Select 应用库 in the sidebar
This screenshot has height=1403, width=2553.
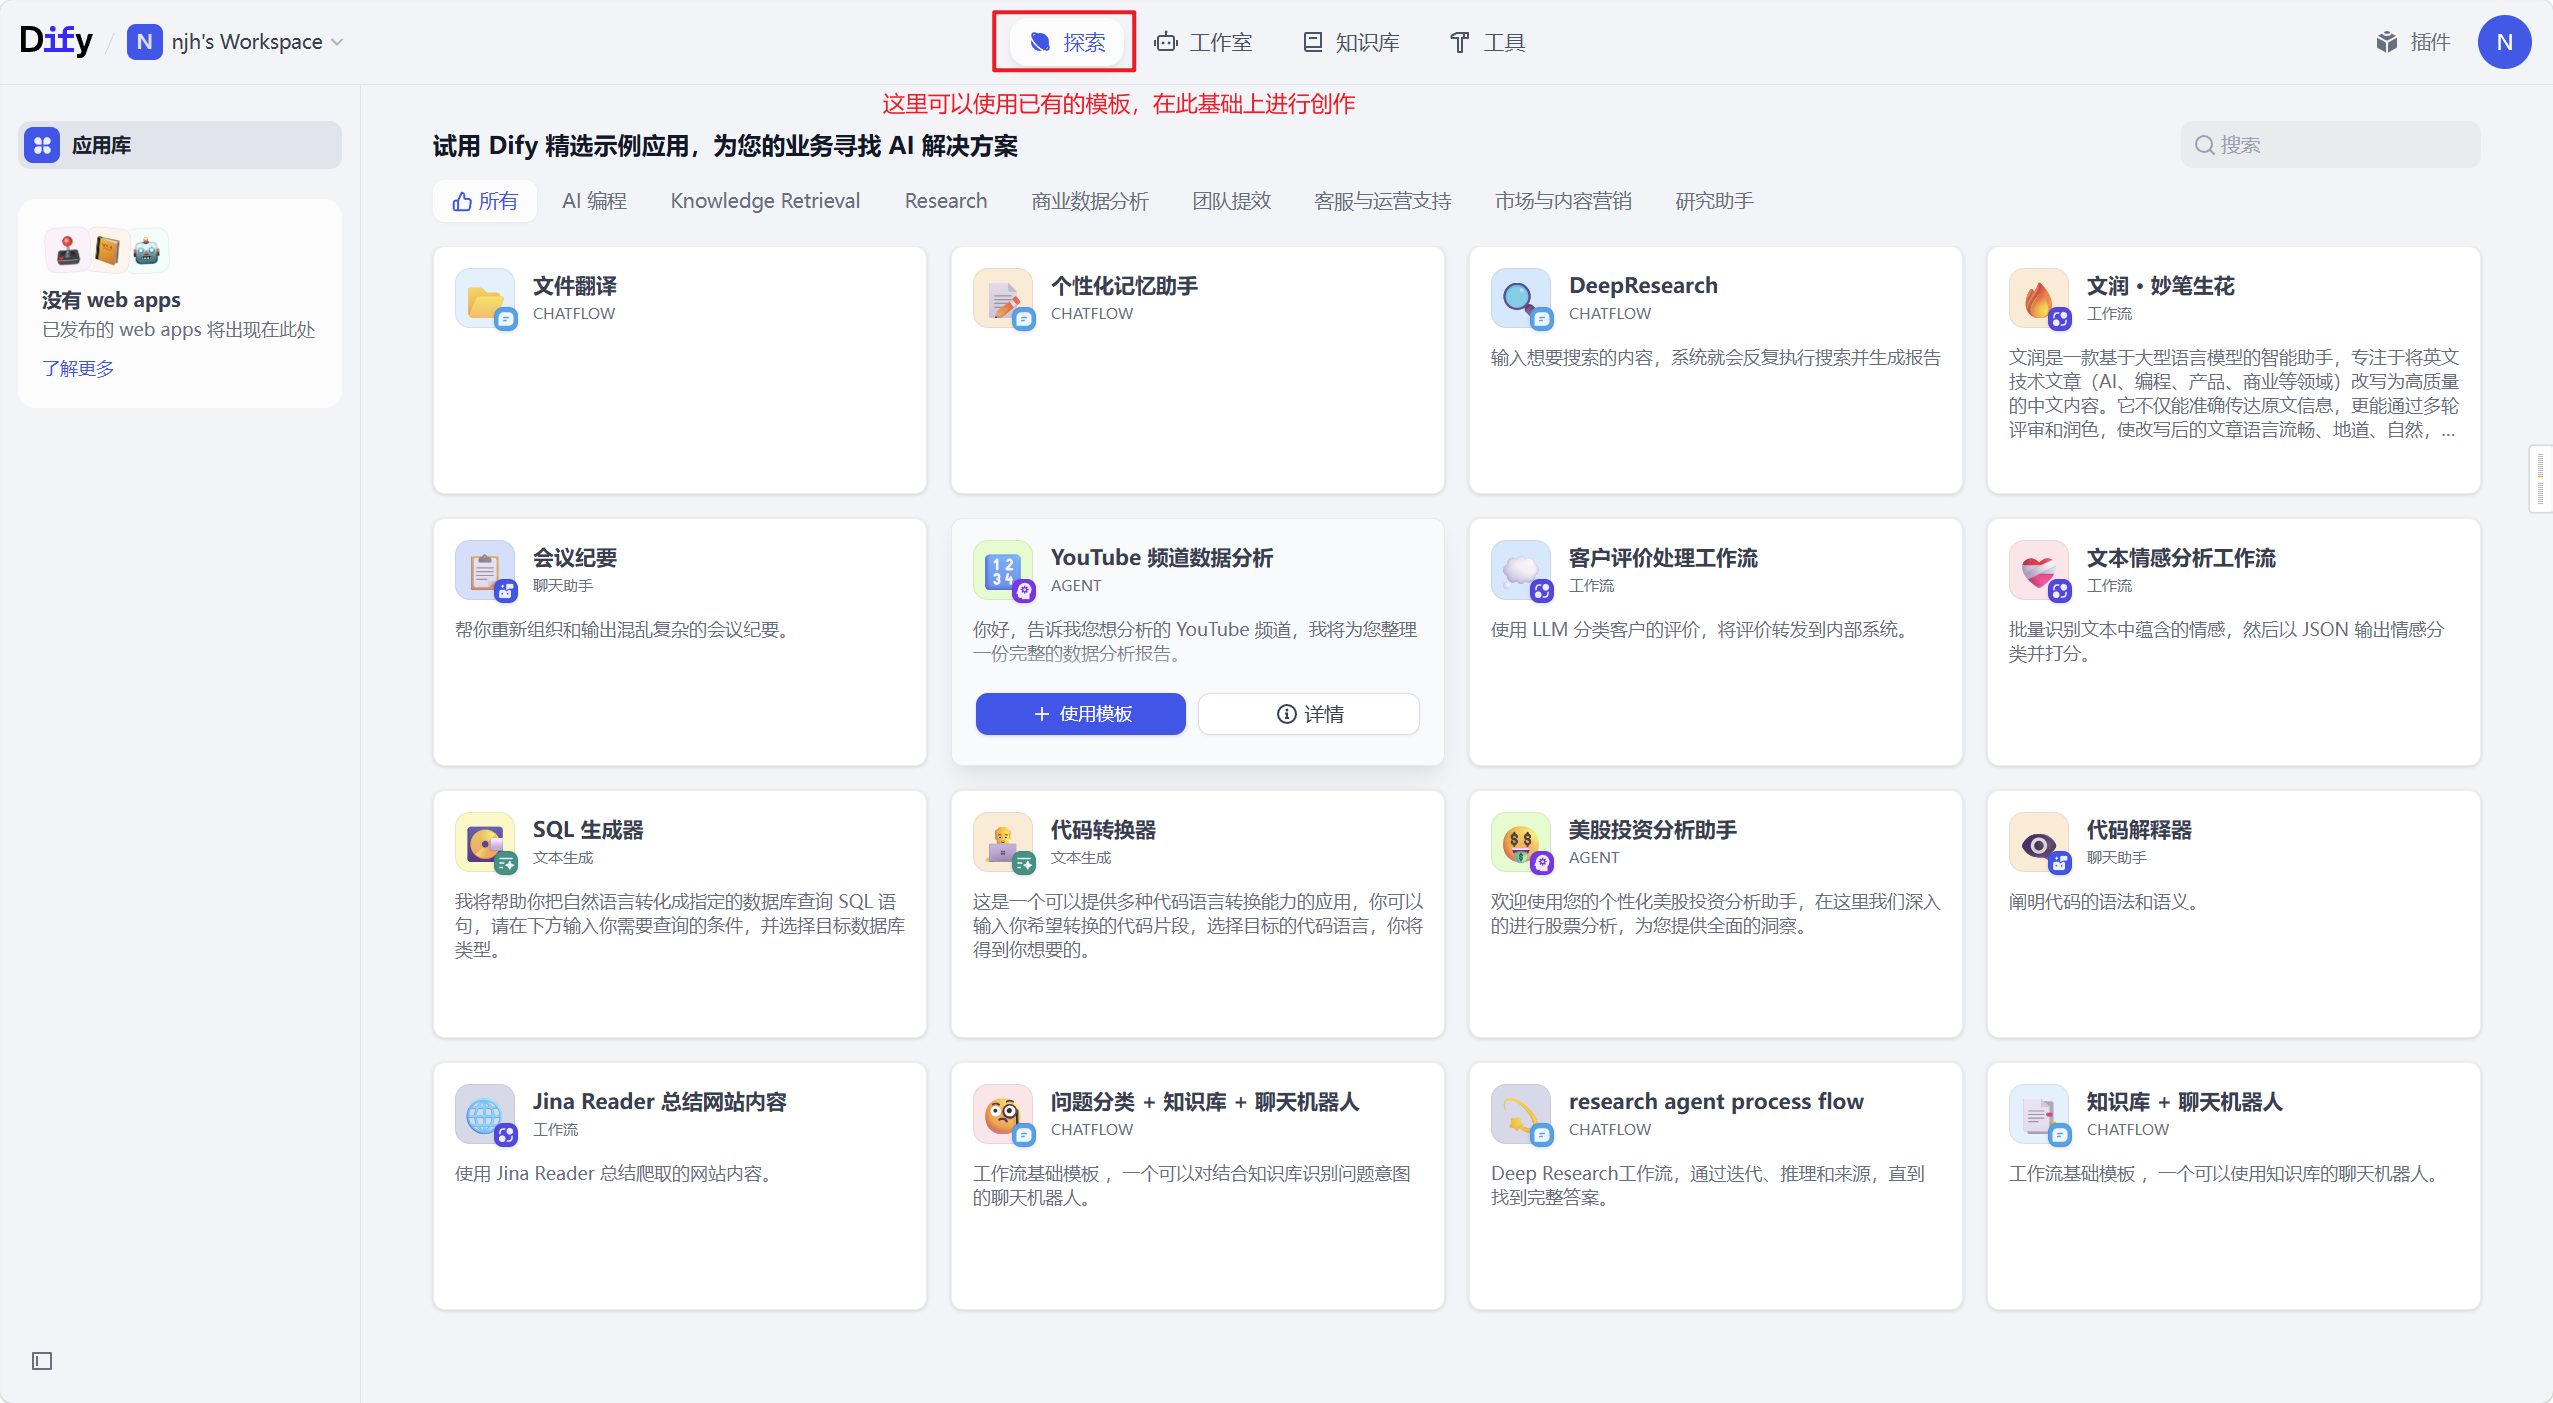180,146
